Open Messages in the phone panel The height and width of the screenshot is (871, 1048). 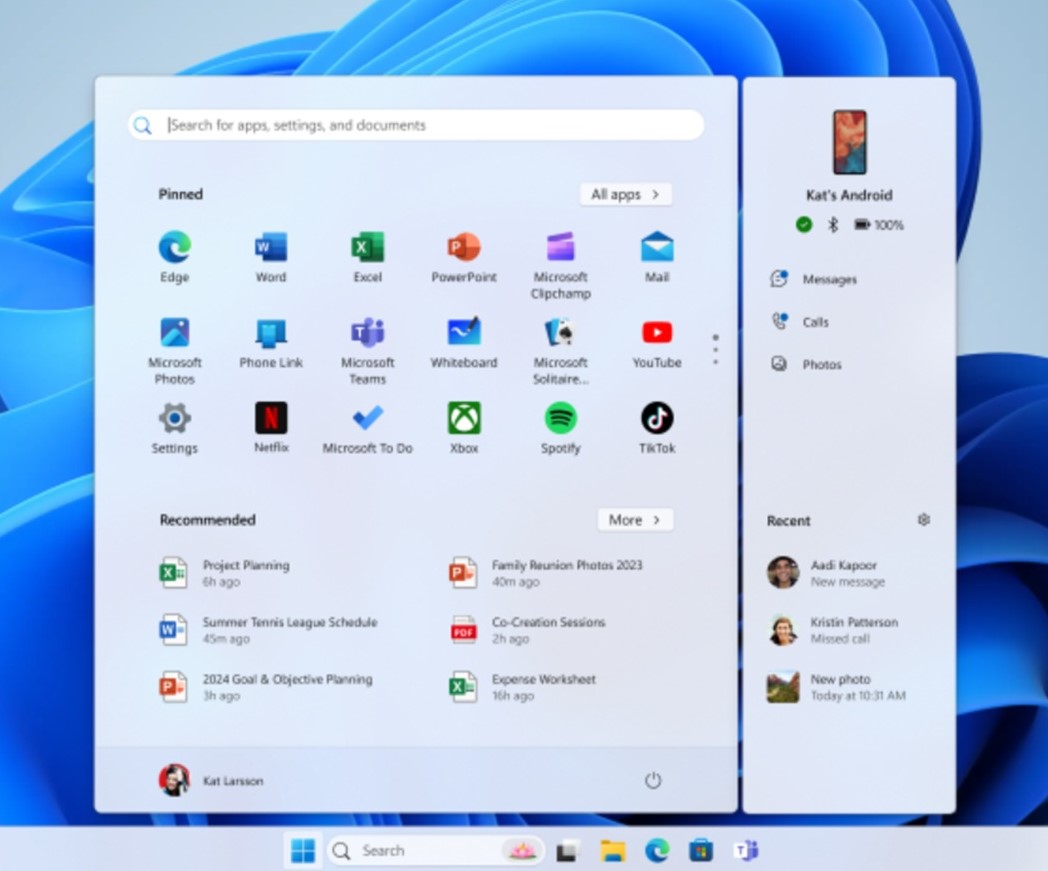[828, 280]
